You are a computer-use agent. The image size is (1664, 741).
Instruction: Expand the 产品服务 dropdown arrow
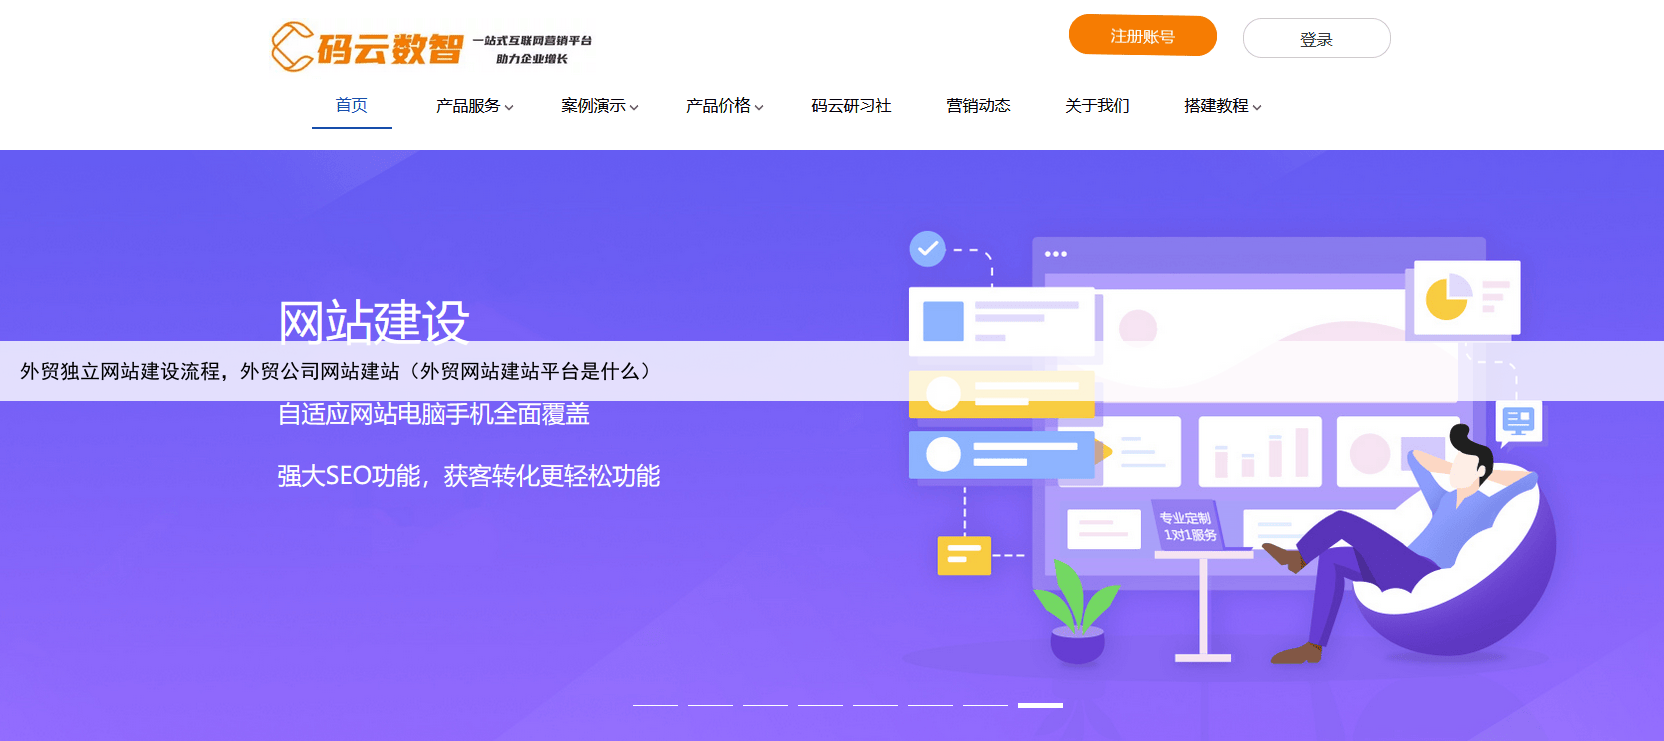(x=509, y=107)
